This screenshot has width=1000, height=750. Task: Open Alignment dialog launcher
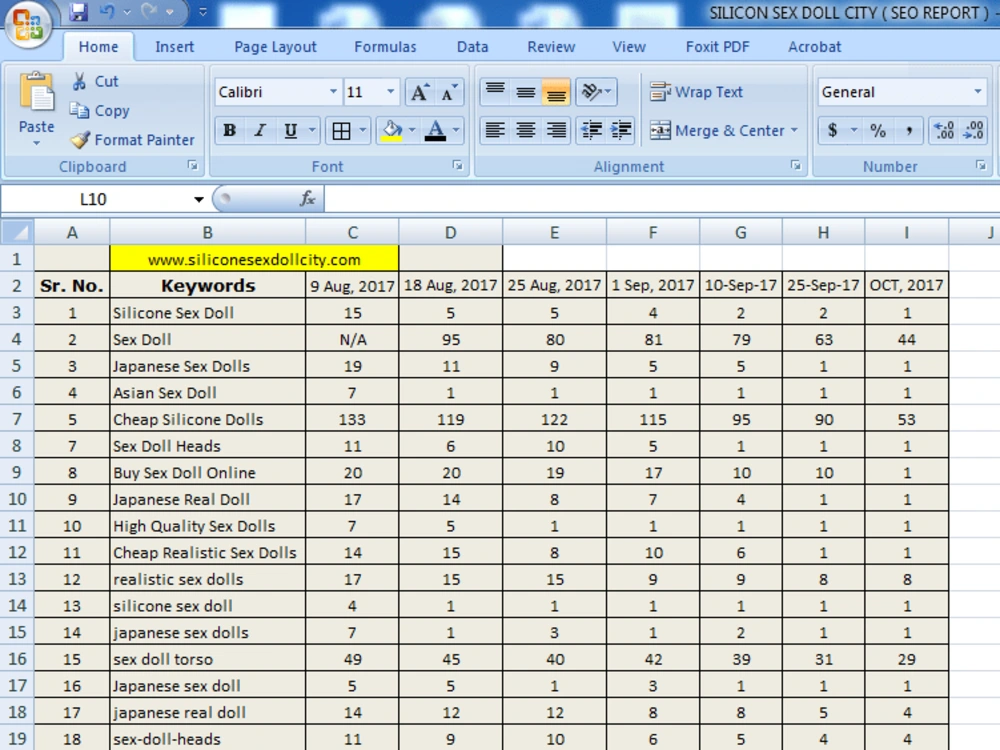(x=795, y=166)
